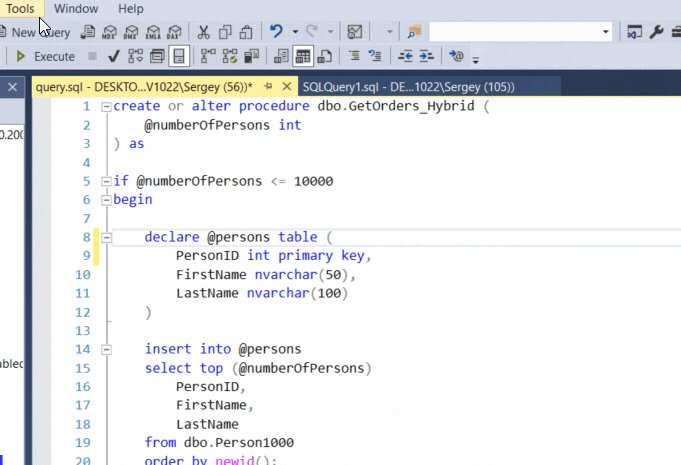Start an Analysis Services MDX query
Image resolution: width=681 pixels, height=465 pixels.
point(109,32)
